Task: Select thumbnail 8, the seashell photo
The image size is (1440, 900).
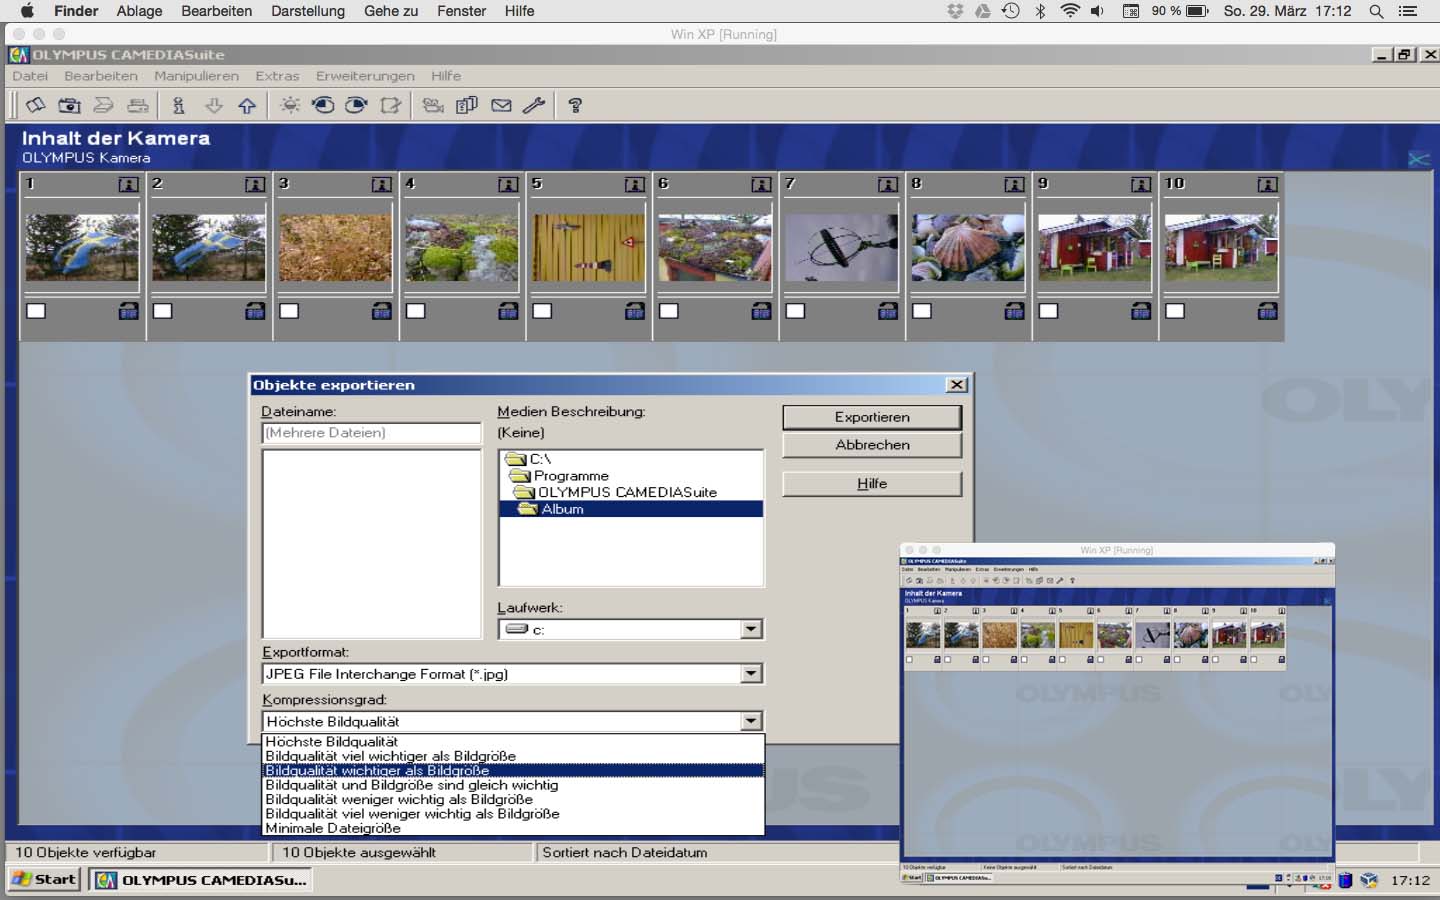Action: [968, 248]
